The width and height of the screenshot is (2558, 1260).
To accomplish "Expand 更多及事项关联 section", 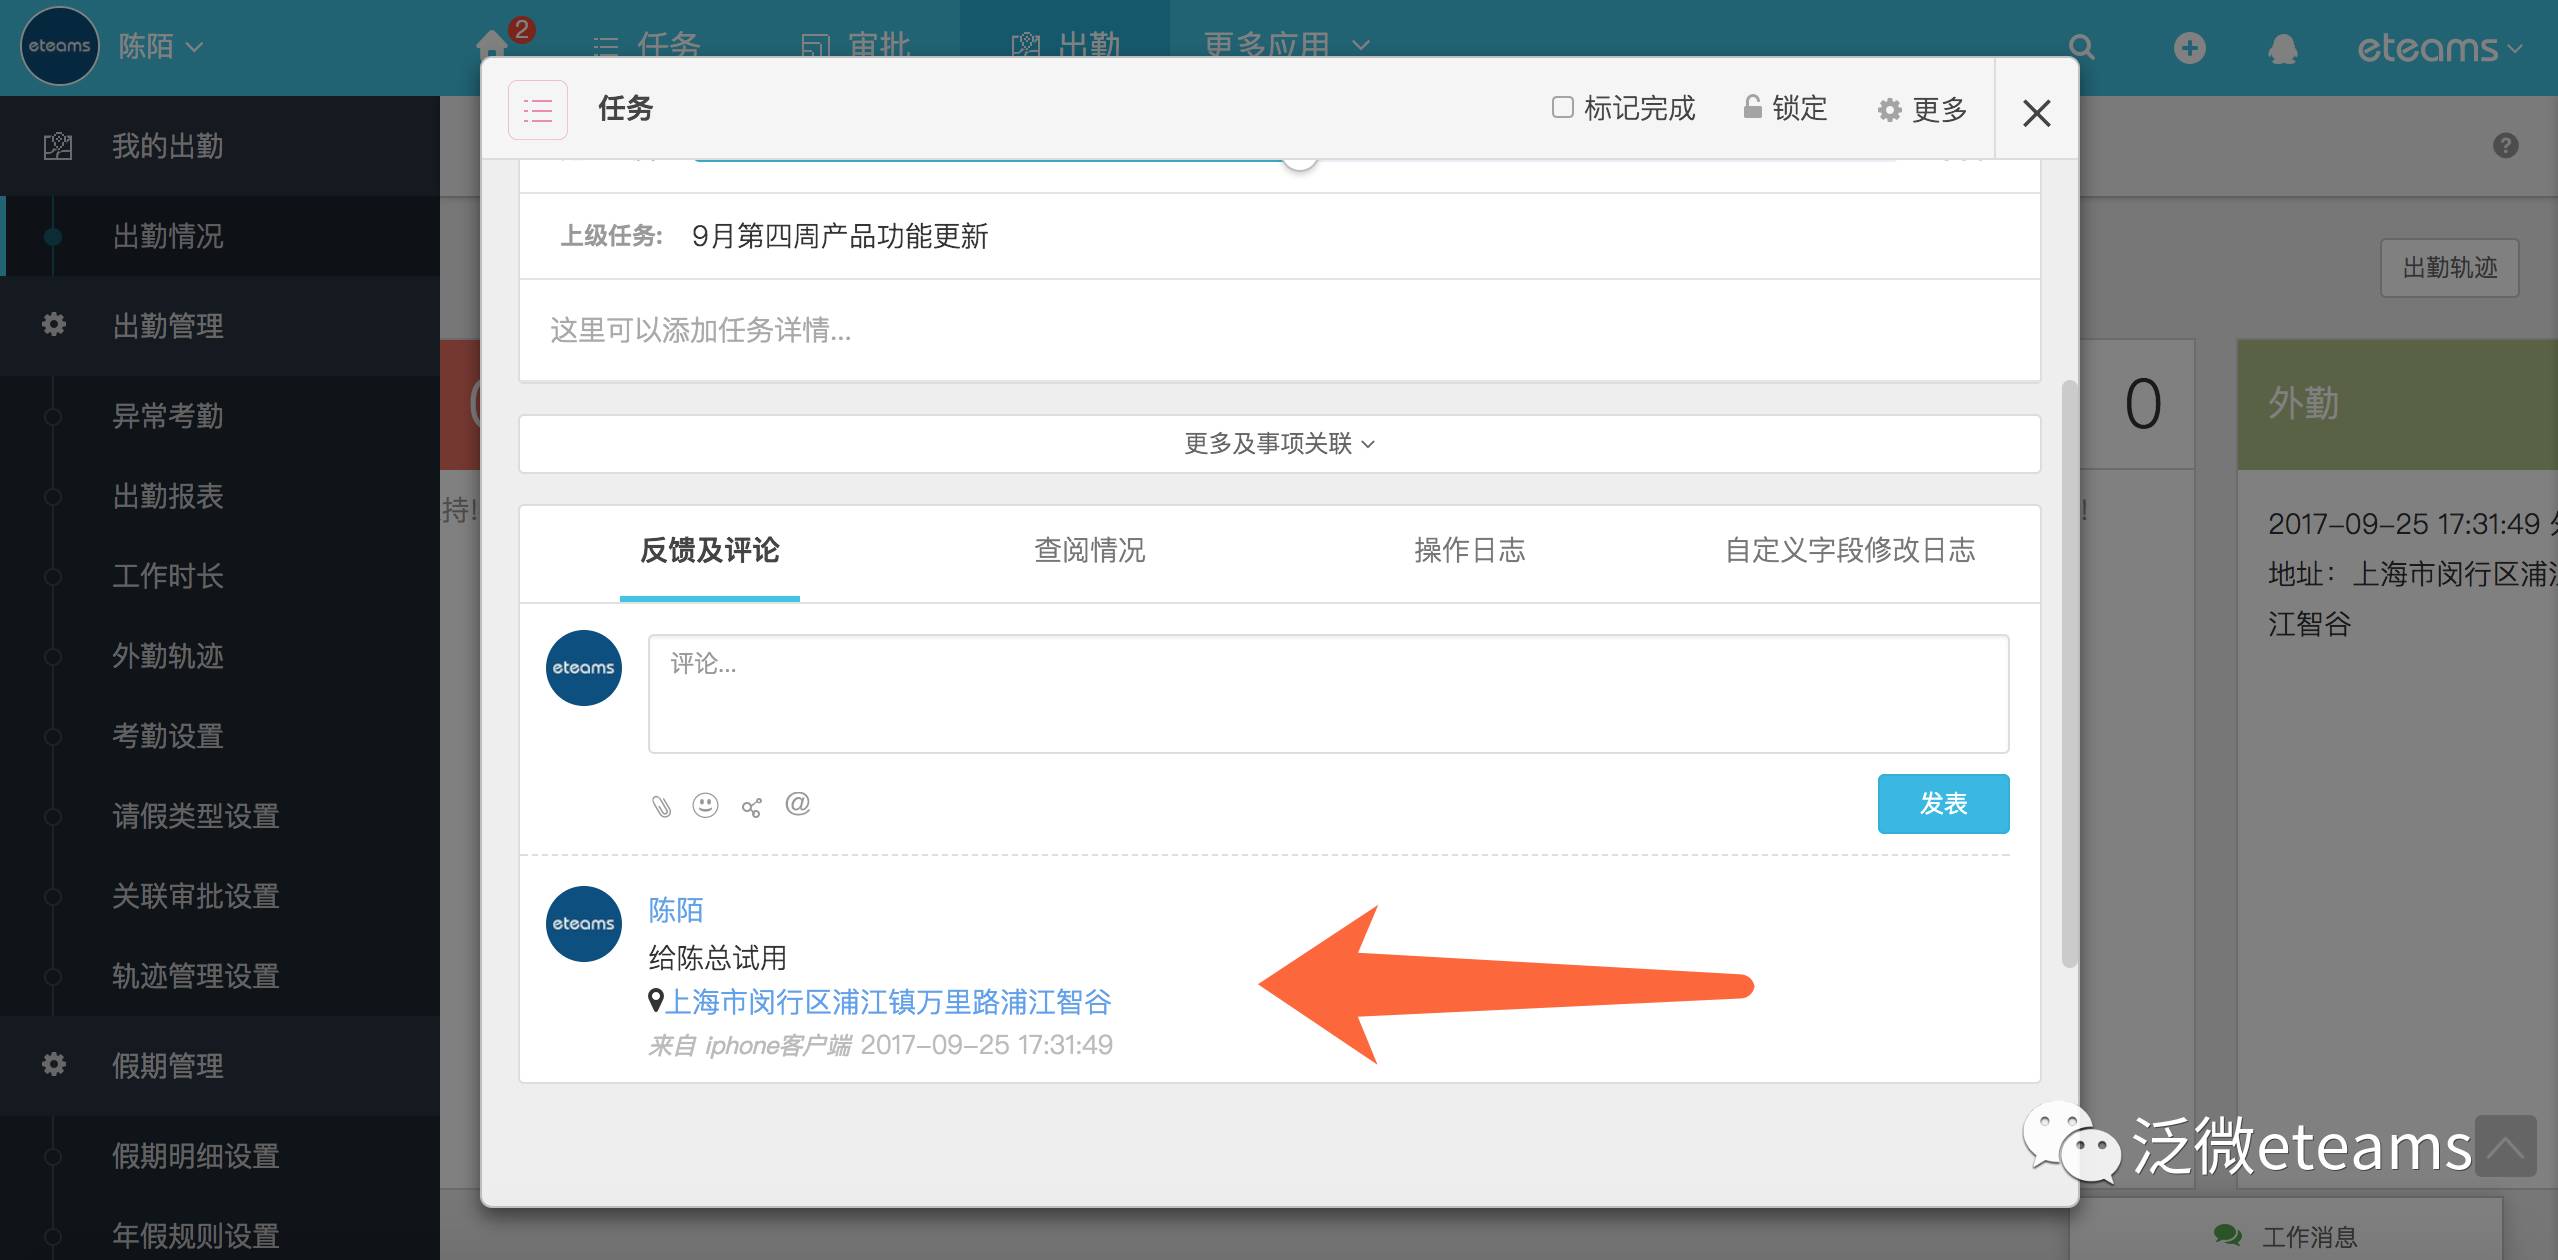I will click(1279, 444).
